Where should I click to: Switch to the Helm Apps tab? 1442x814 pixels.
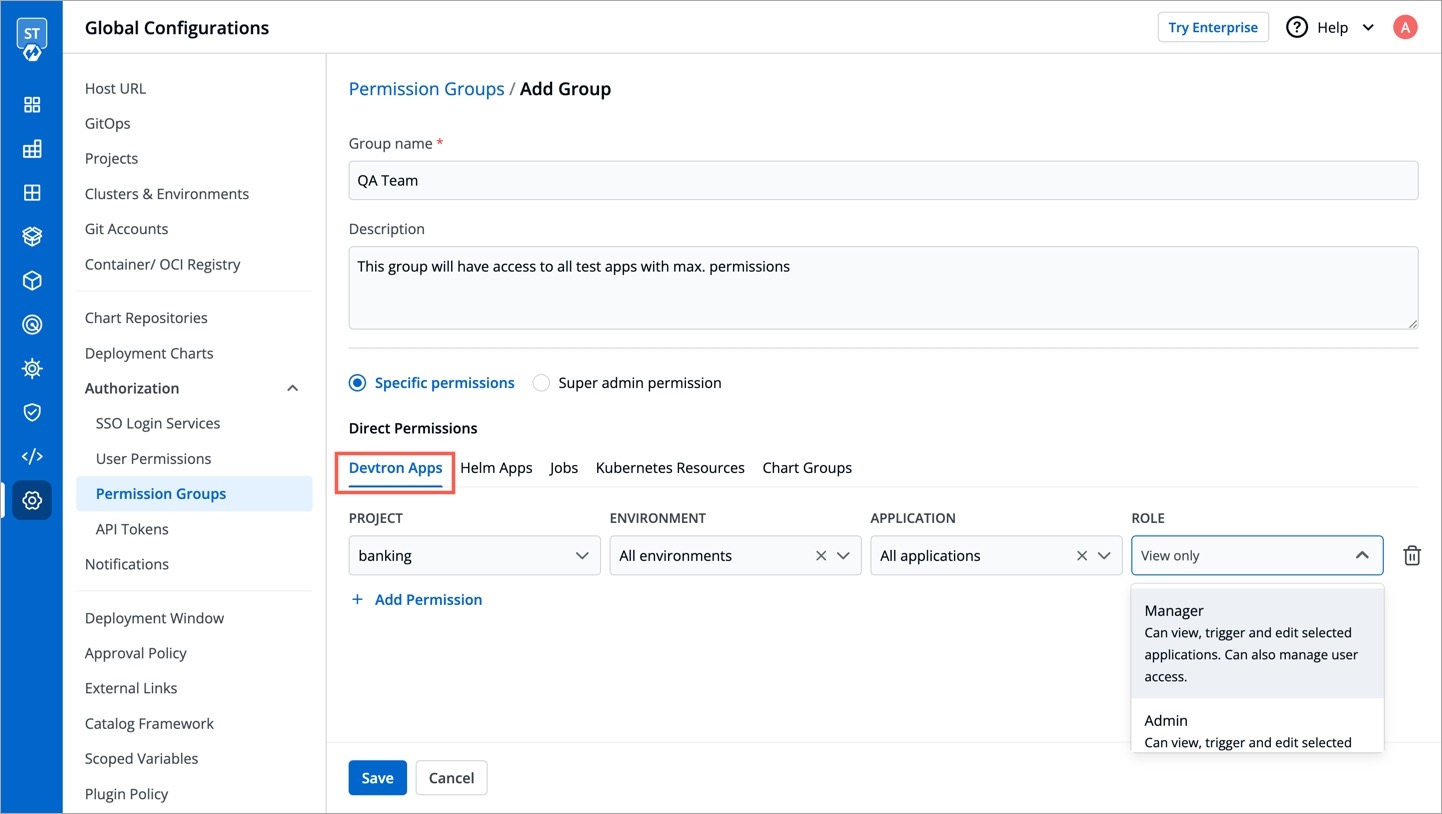click(496, 468)
